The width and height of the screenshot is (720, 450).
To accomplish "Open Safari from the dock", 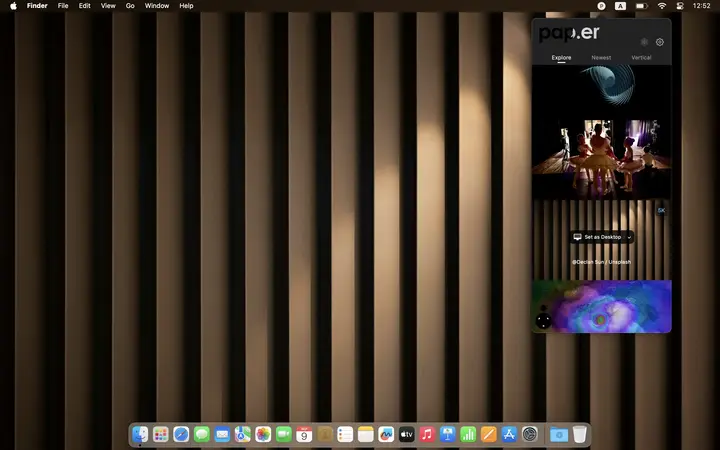I will click(181, 434).
